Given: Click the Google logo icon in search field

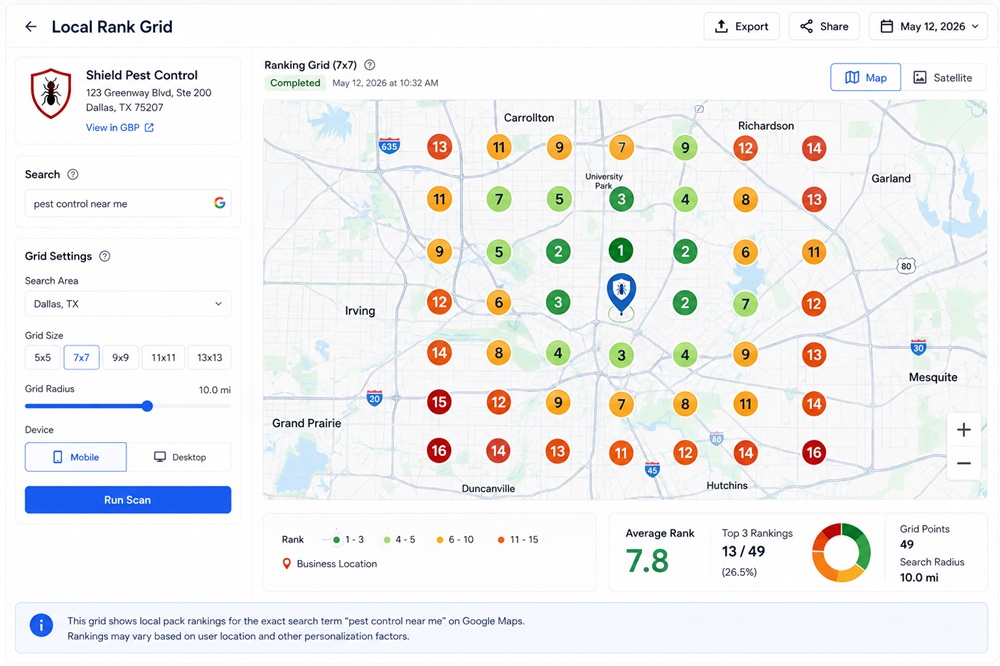Looking at the screenshot, I should pos(219,203).
